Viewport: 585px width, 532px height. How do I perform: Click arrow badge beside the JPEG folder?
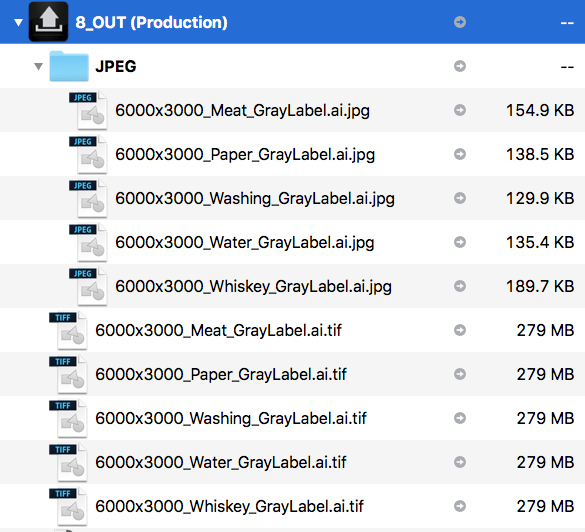pyautogui.click(x=460, y=66)
